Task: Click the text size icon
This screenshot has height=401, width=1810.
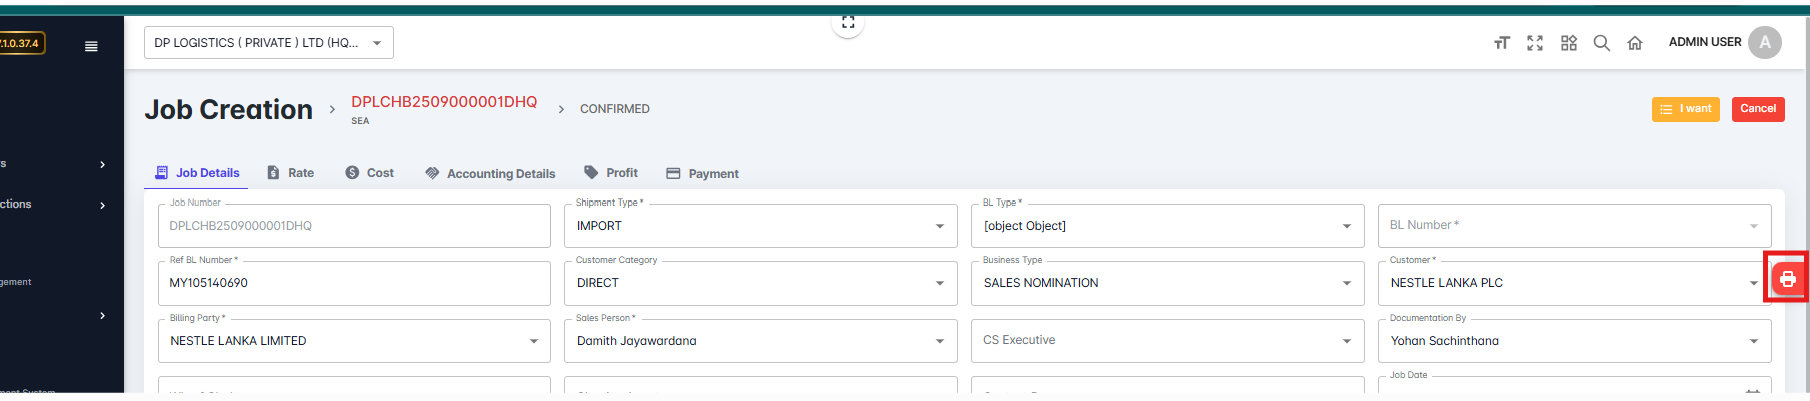Action: [x=1501, y=43]
